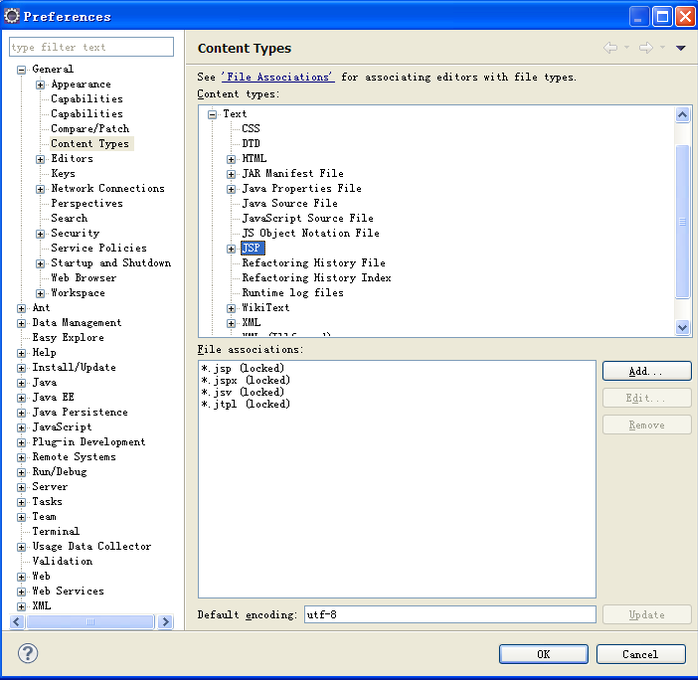Image resolution: width=698 pixels, height=680 pixels.
Task: Click the forward navigation arrow icon
Action: click(645, 48)
